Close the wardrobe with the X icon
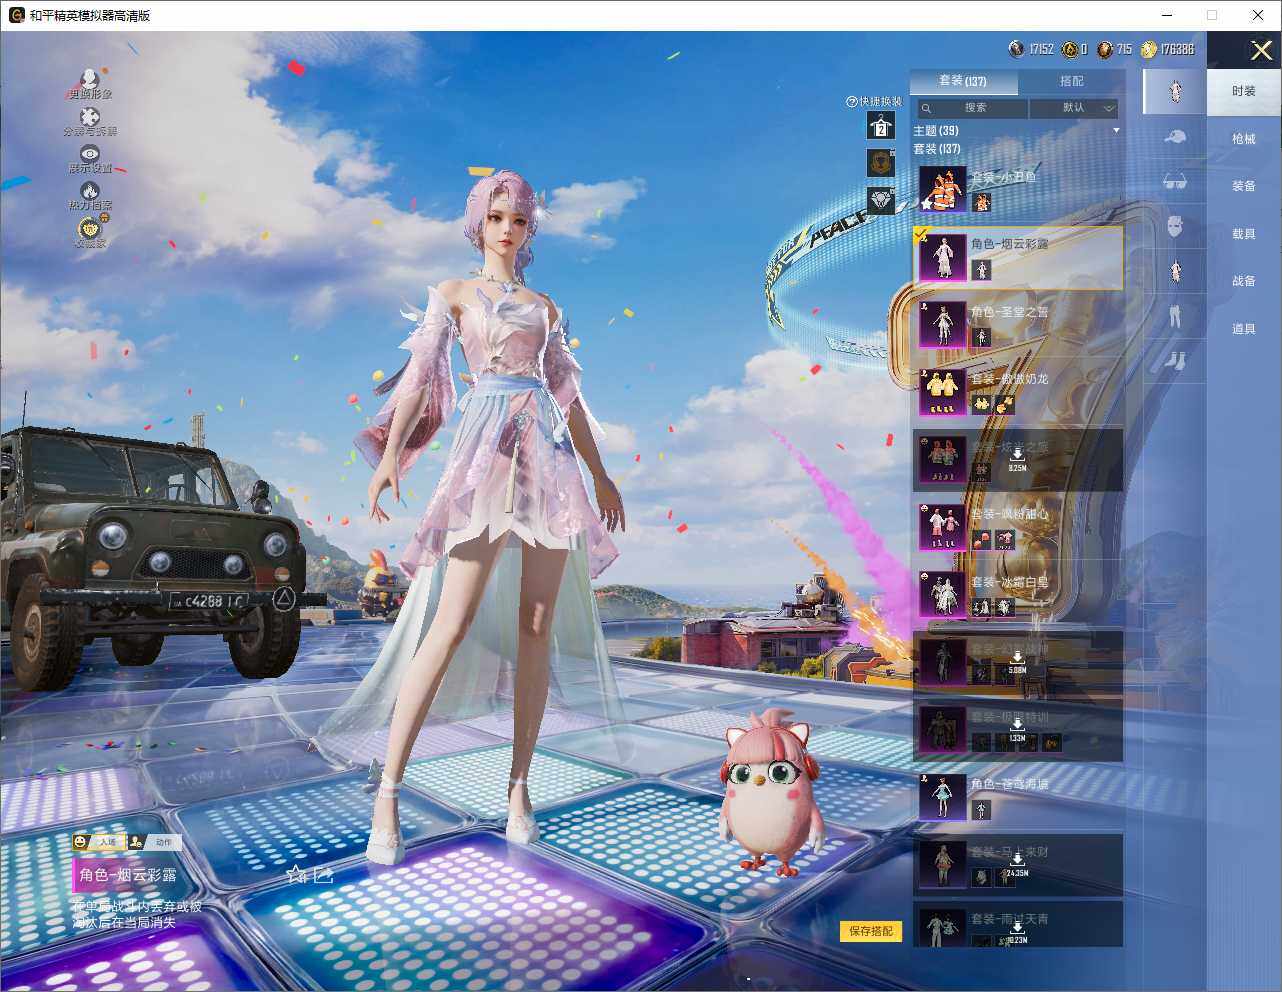The height and width of the screenshot is (992, 1282). pos(1261,50)
